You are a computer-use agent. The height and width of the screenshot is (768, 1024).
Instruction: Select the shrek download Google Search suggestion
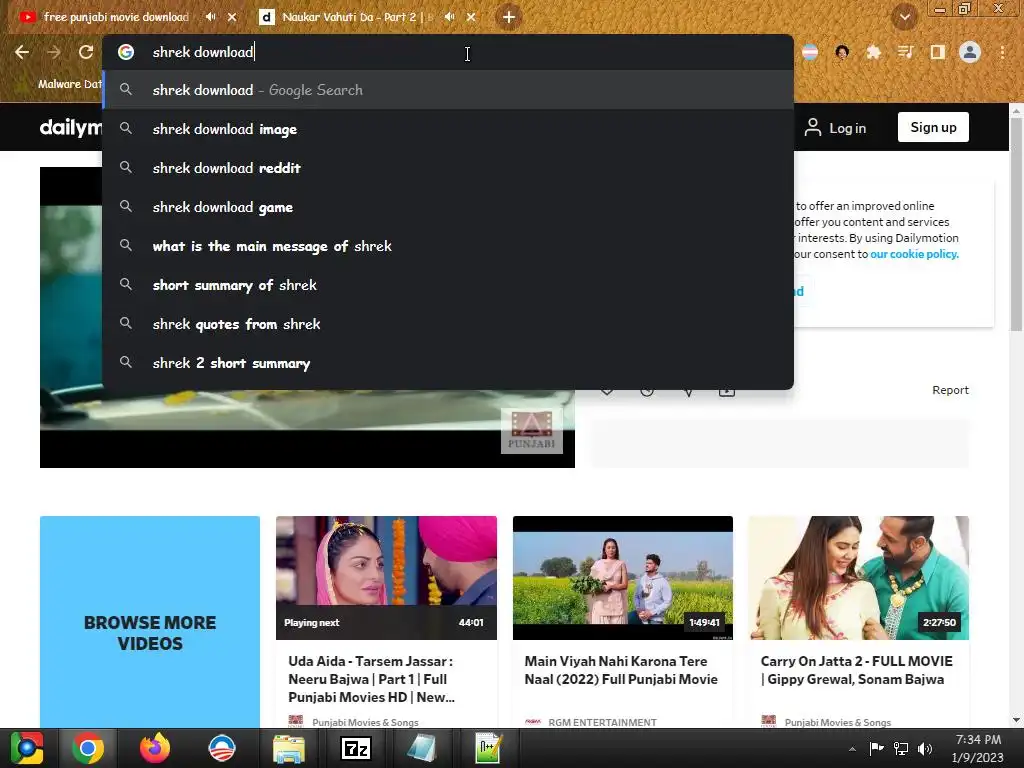(449, 90)
